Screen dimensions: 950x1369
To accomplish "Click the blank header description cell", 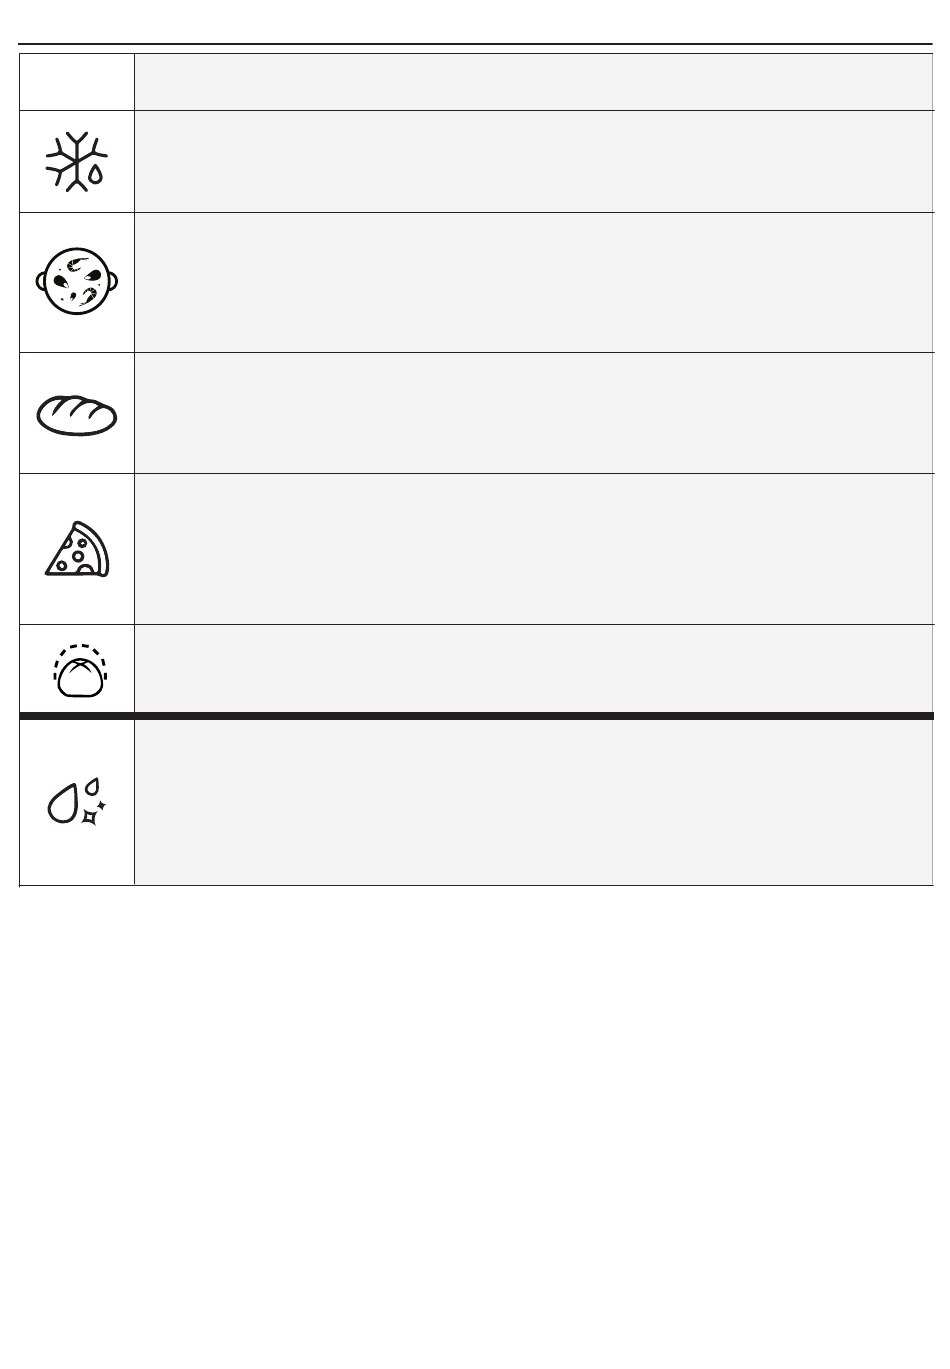I will (534, 81).
